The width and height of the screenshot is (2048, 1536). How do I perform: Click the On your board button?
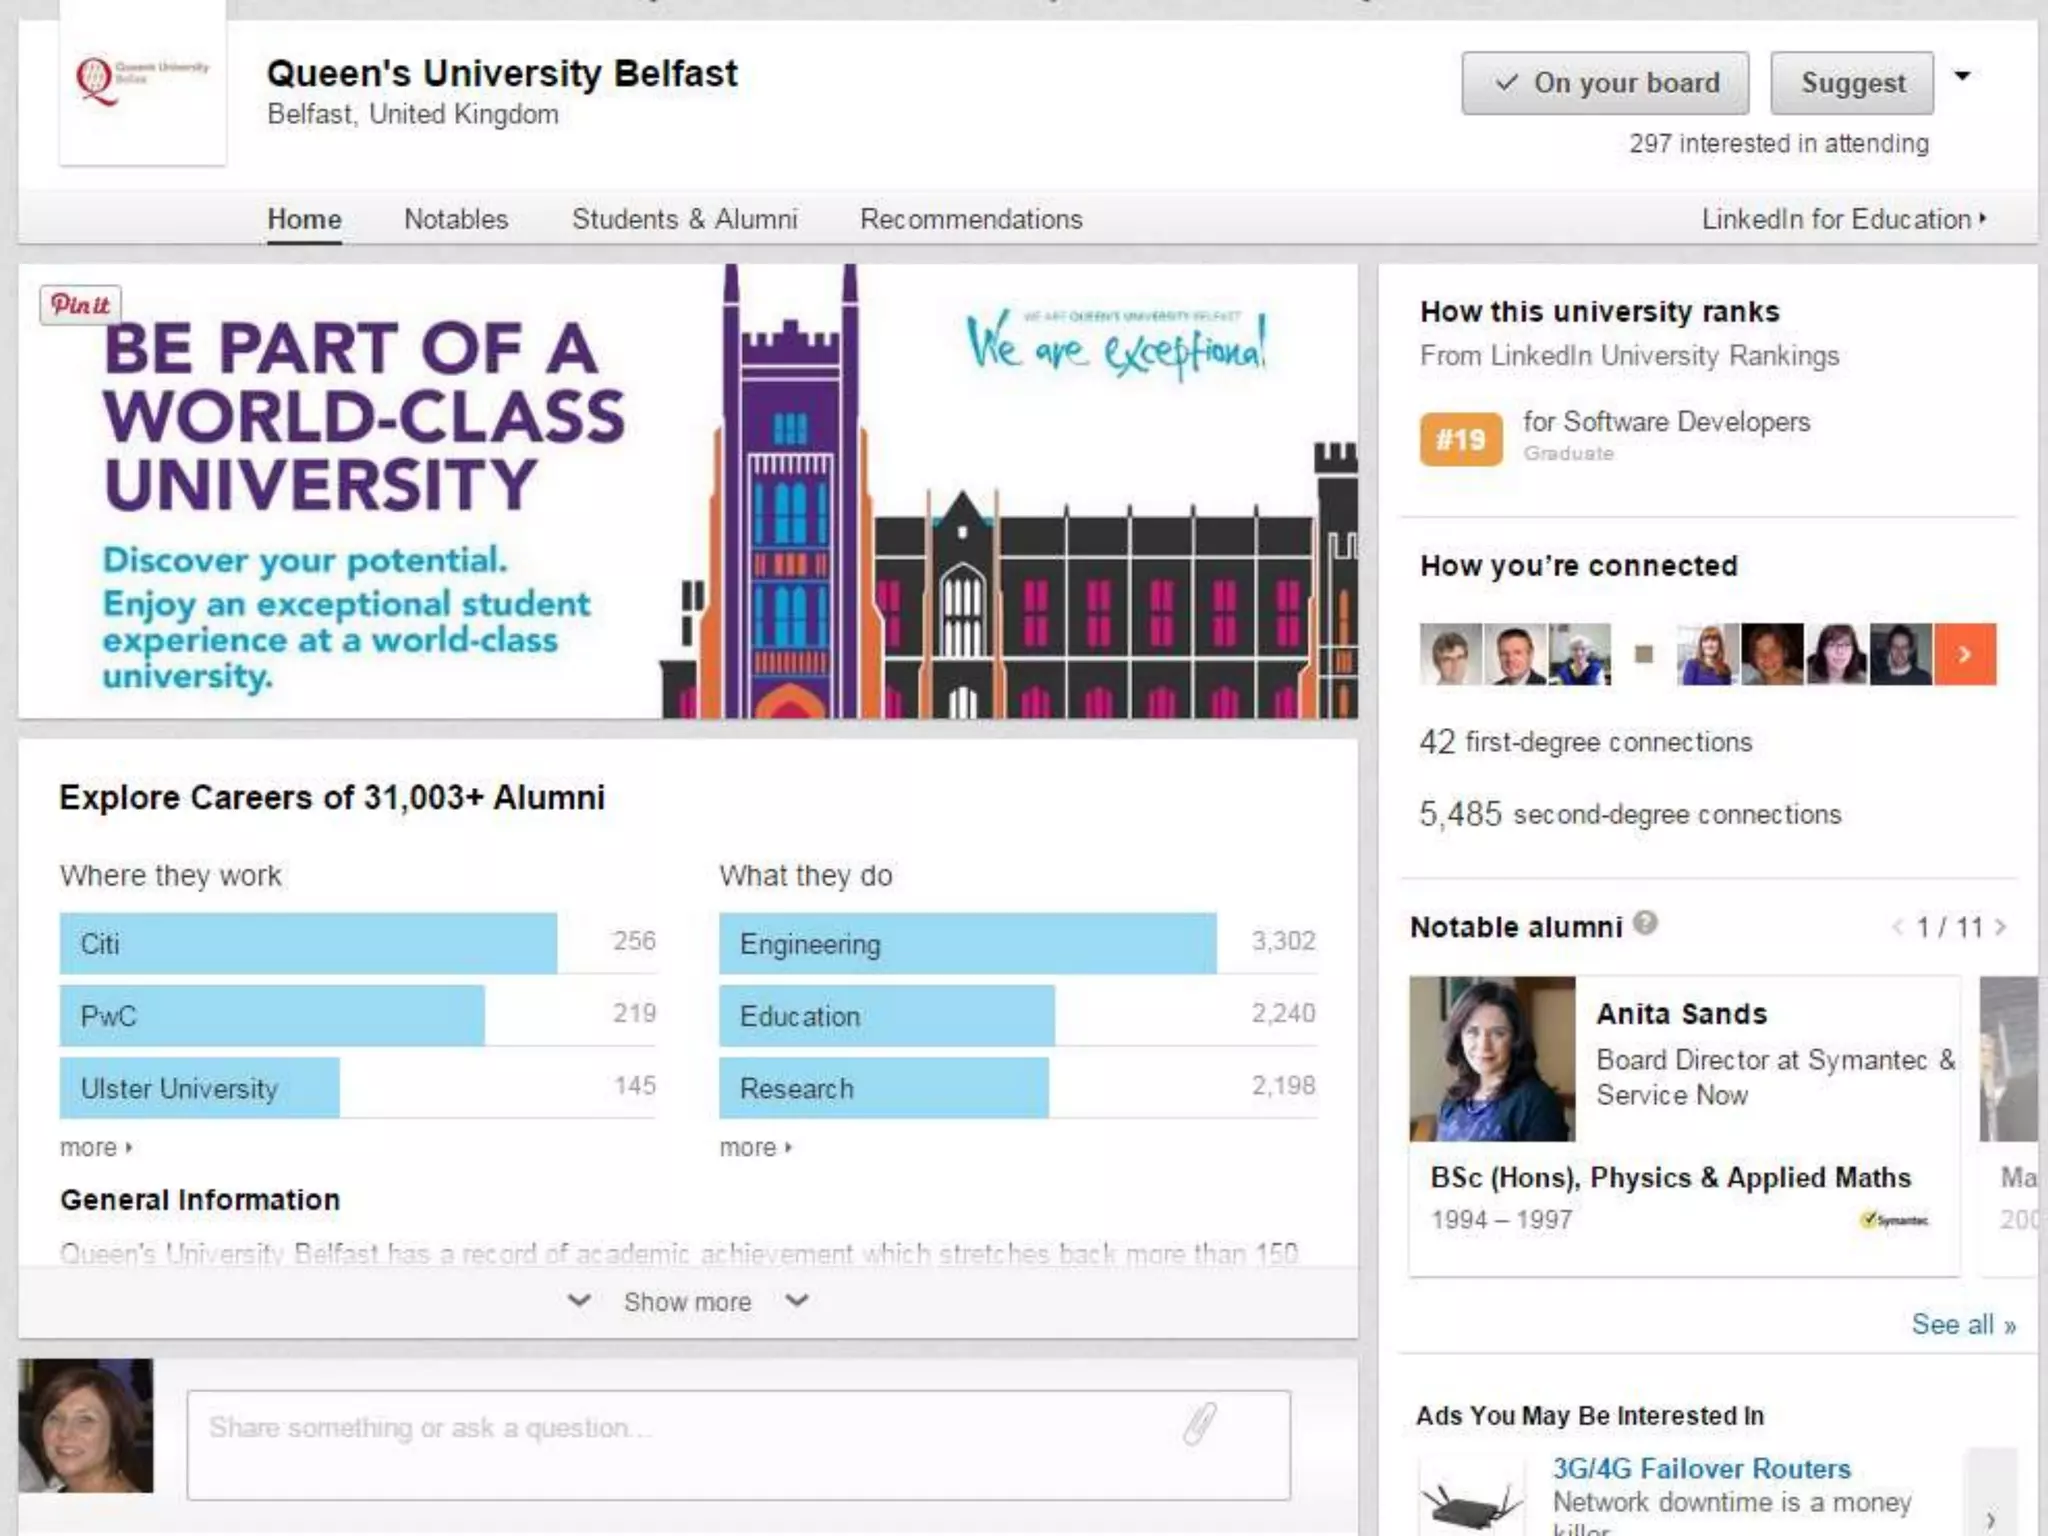pyautogui.click(x=1605, y=83)
